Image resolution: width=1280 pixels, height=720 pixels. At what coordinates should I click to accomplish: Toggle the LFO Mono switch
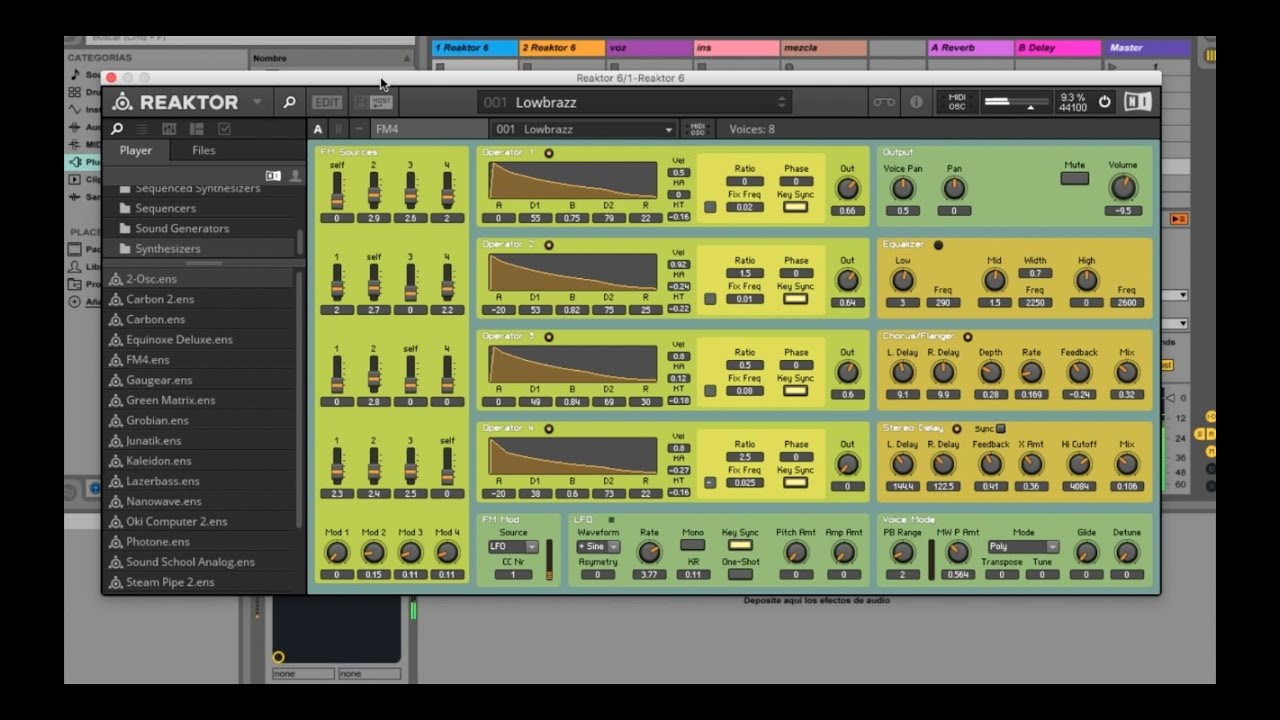[692, 545]
